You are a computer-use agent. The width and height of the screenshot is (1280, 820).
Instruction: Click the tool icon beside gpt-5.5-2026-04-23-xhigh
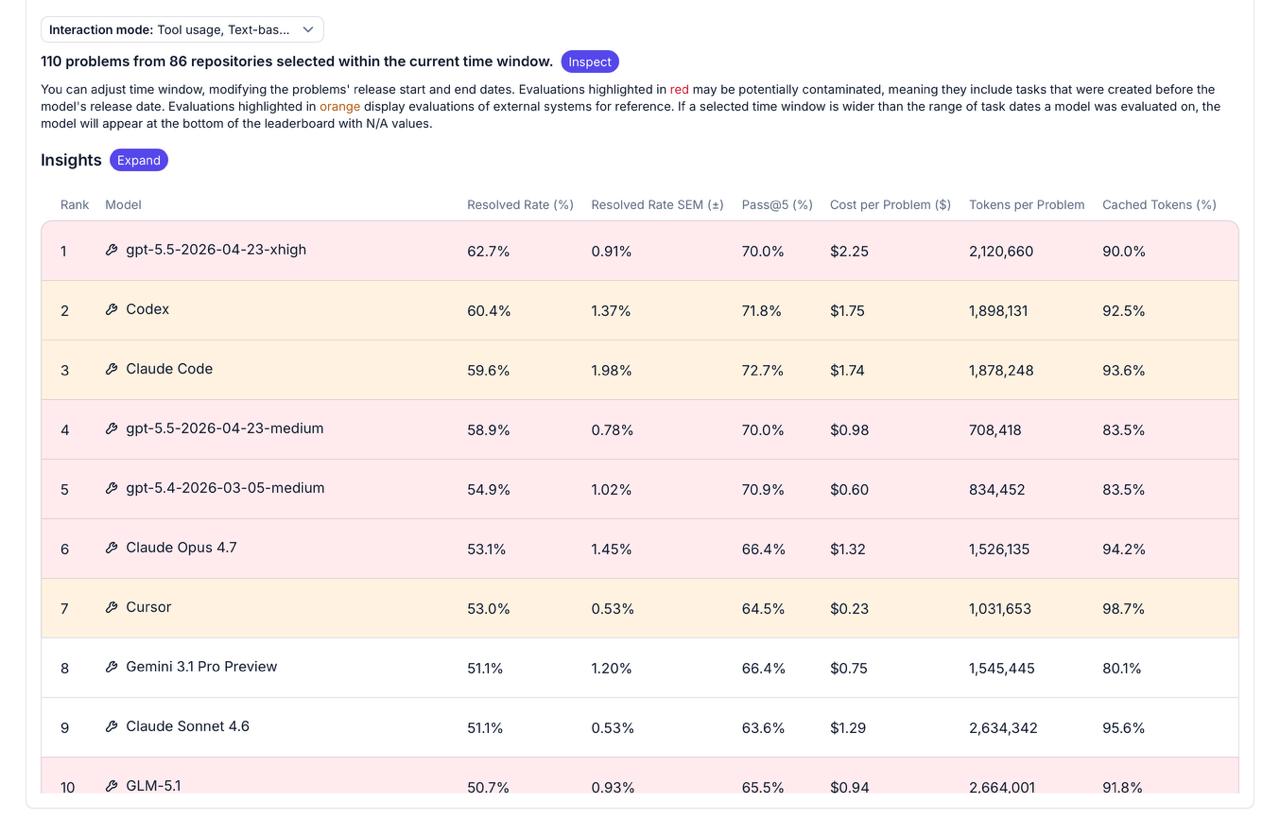click(112, 250)
